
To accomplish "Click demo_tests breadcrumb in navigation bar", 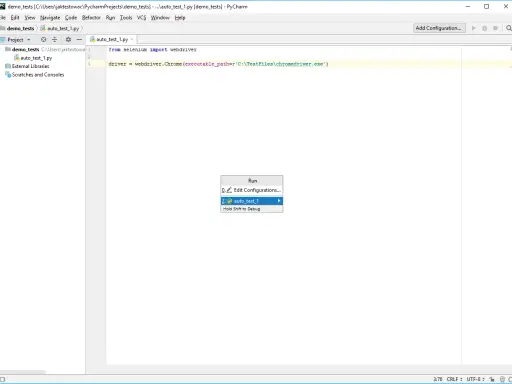I will click(x=20, y=28).
